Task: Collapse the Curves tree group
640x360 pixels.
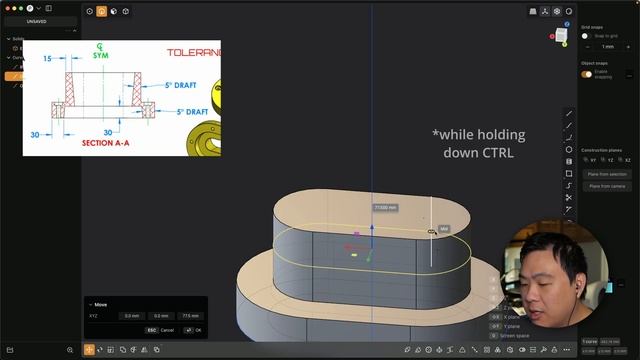Action: coord(9,58)
